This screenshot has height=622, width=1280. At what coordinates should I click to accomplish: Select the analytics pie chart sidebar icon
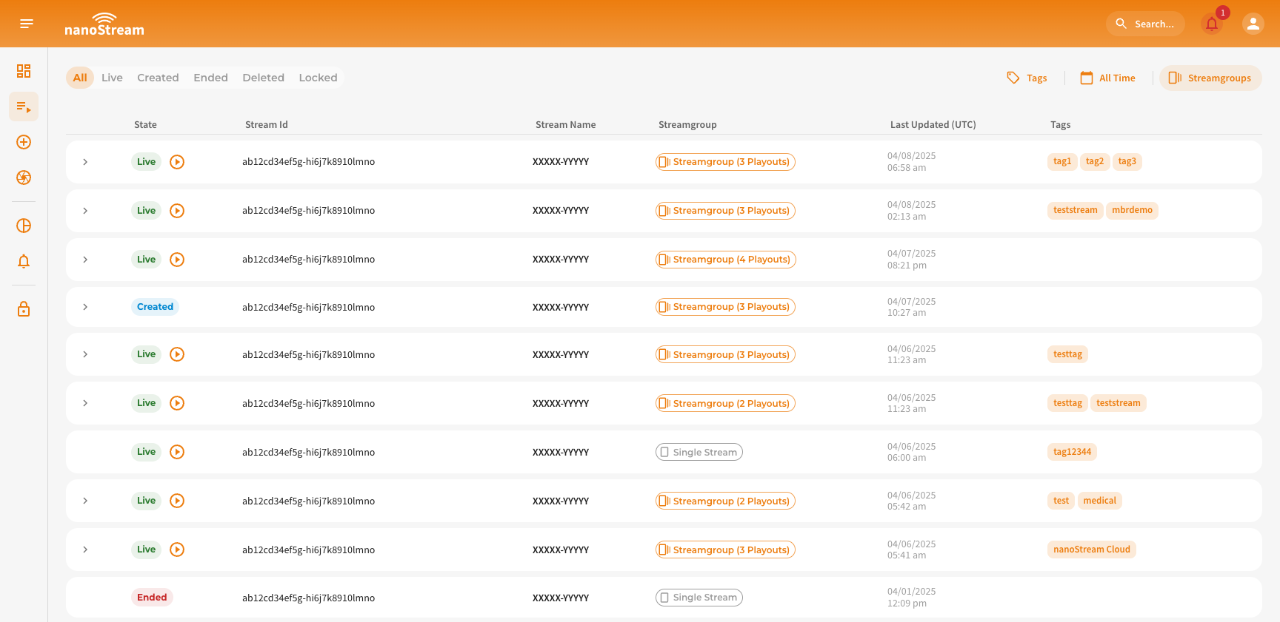coord(23,225)
